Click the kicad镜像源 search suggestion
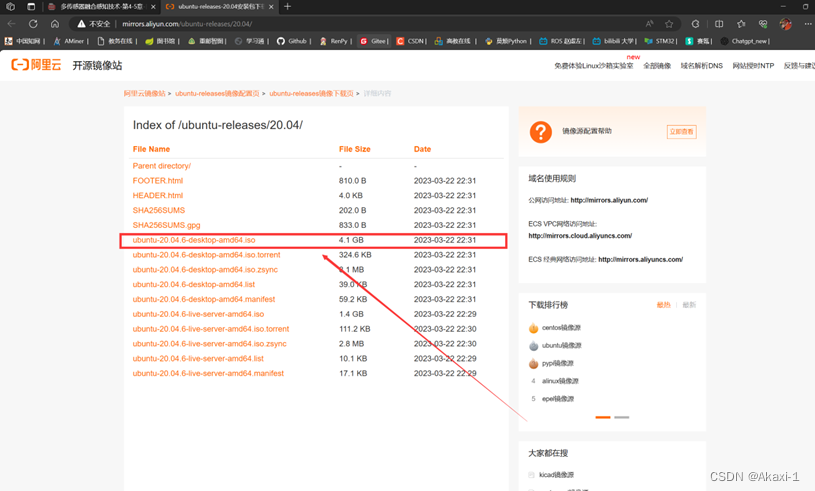 pos(557,475)
